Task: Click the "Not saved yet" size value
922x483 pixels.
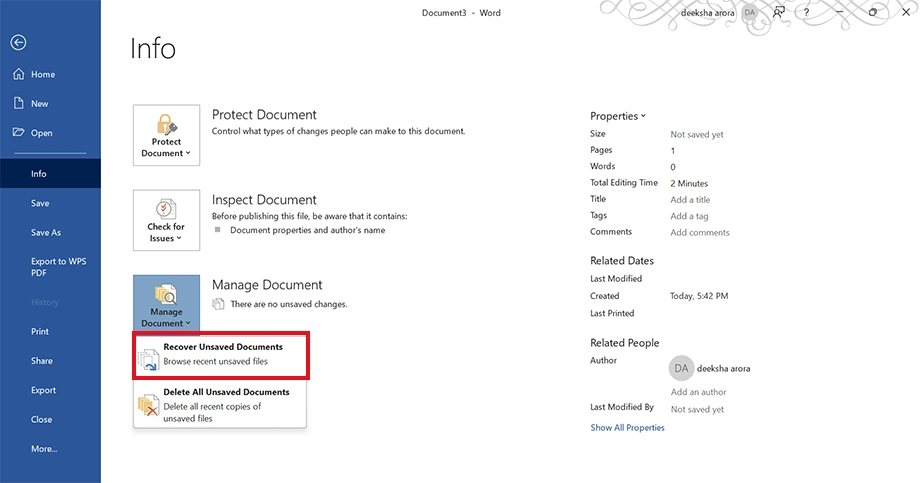Action: [697, 135]
